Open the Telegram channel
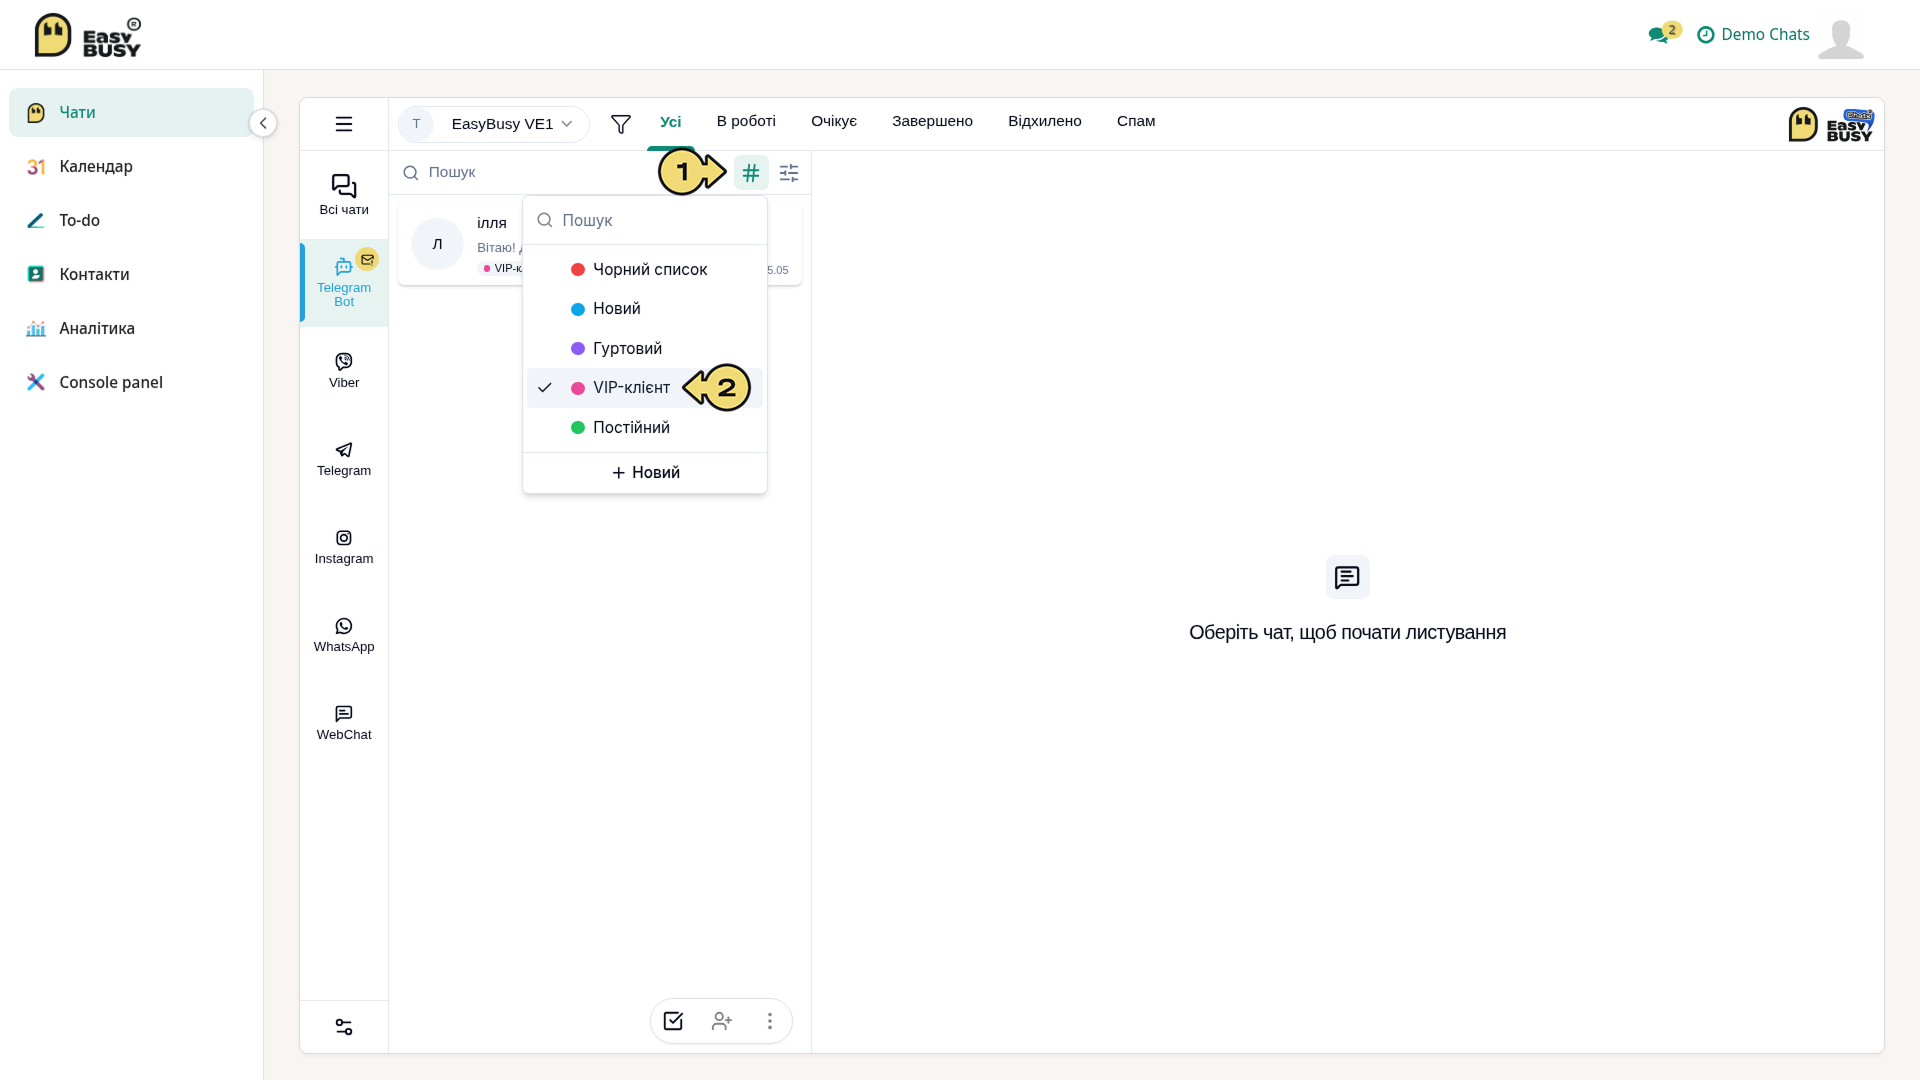Image resolution: width=1920 pixels, height=1080 pixels. point(344,459)
